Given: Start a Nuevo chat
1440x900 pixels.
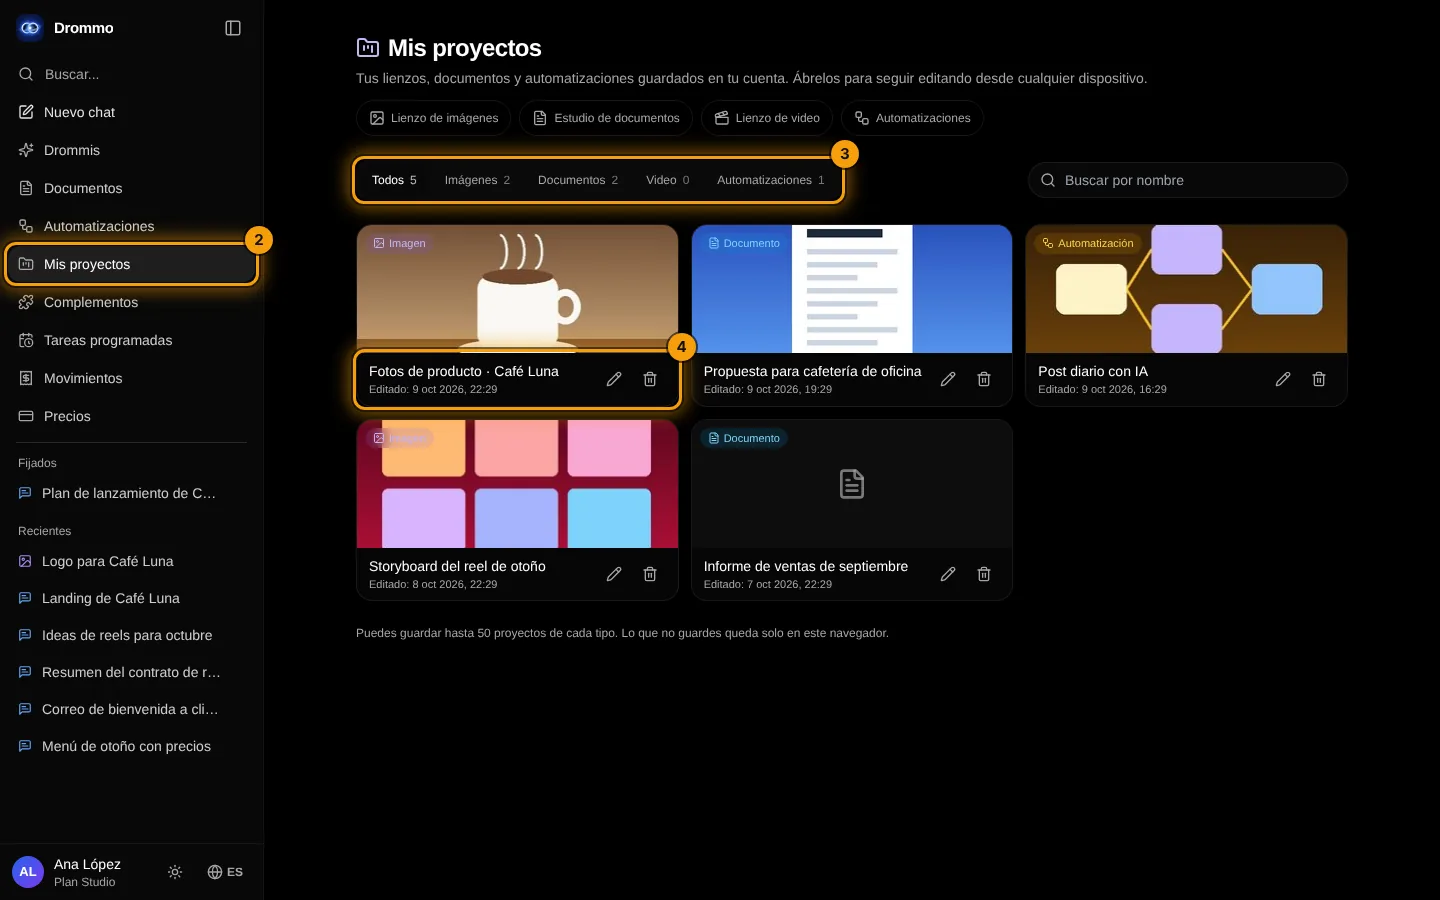Looking at the screenshot, I should [x=132, y=112].
